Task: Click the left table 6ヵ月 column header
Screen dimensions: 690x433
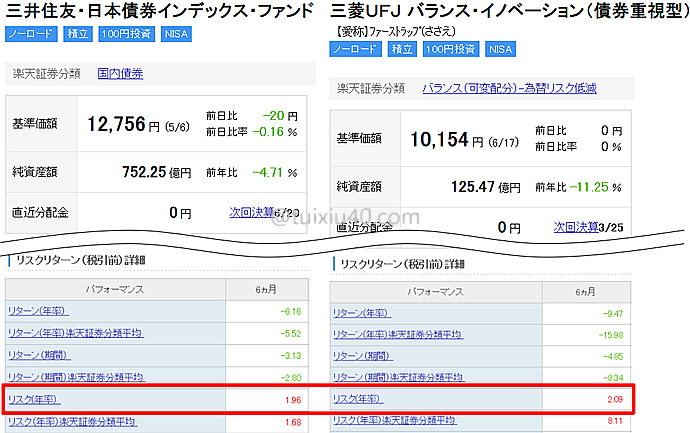Action: pyautogui.click(x=266, y=290)
